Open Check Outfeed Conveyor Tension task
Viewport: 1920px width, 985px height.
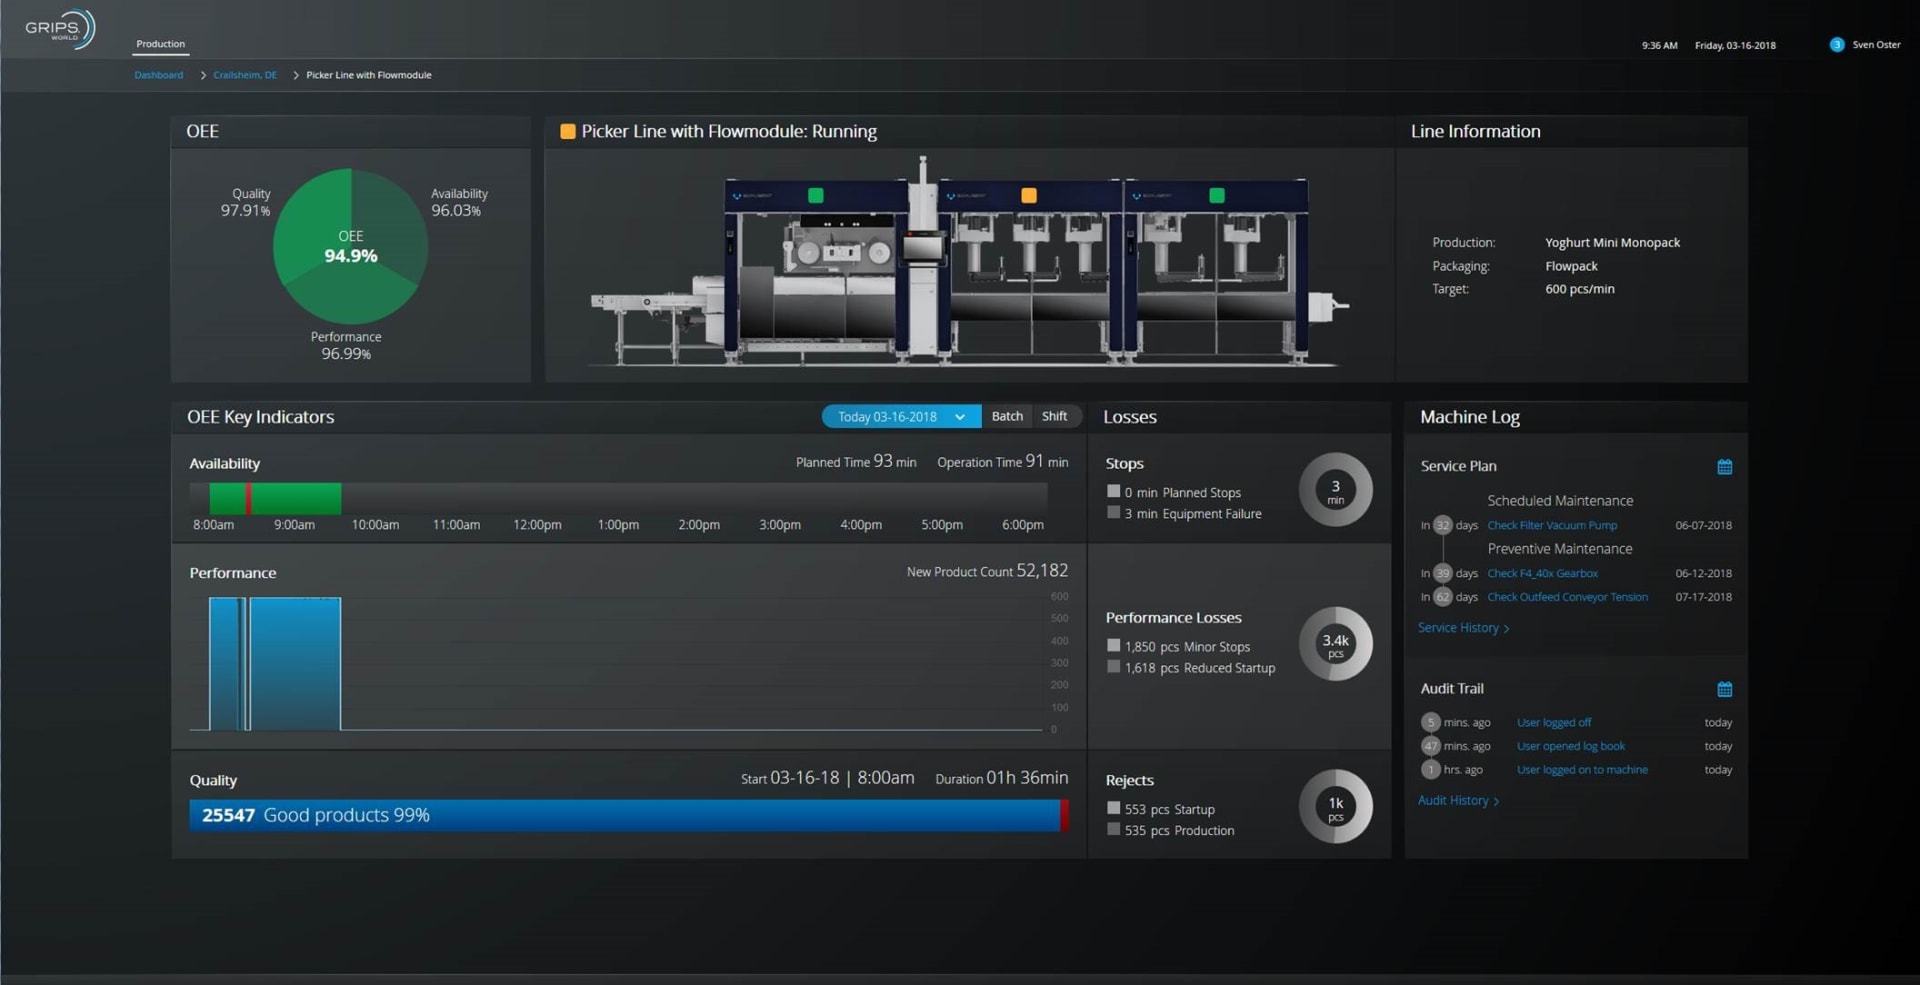[1567, 597]
